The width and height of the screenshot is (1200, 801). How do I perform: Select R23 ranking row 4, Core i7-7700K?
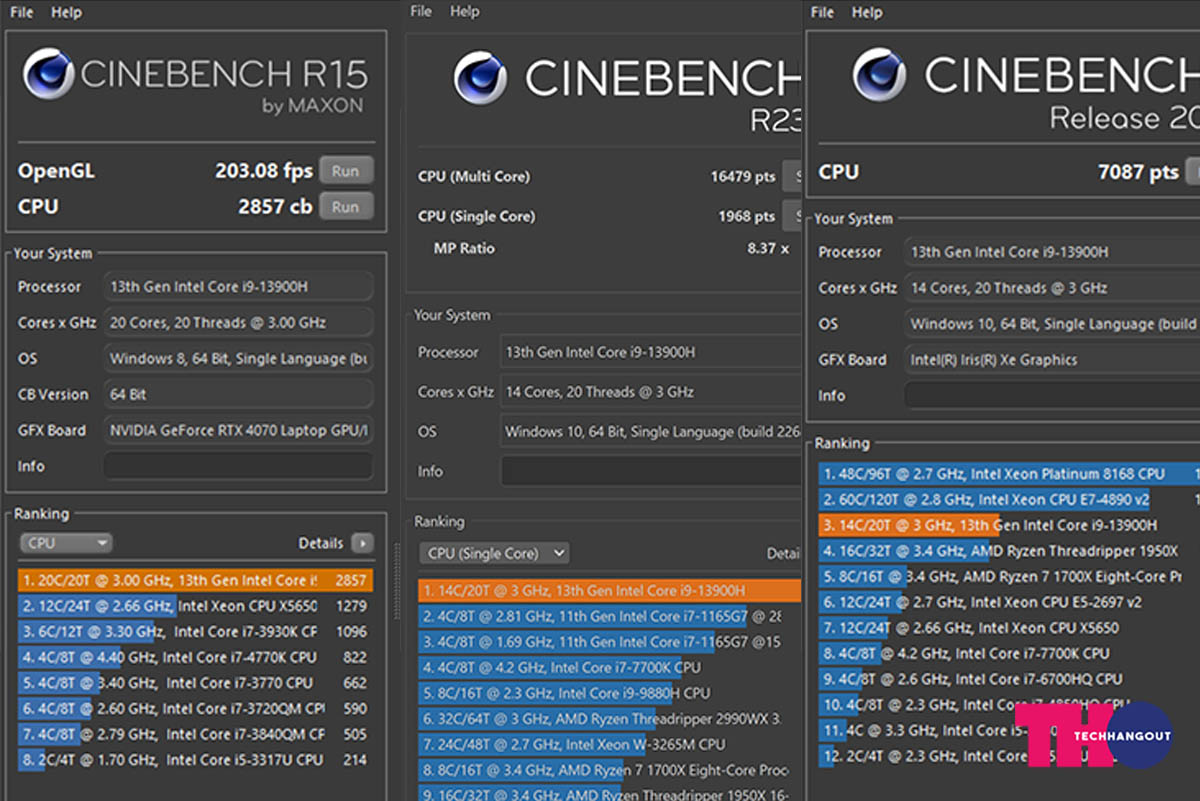click(610, 667)
